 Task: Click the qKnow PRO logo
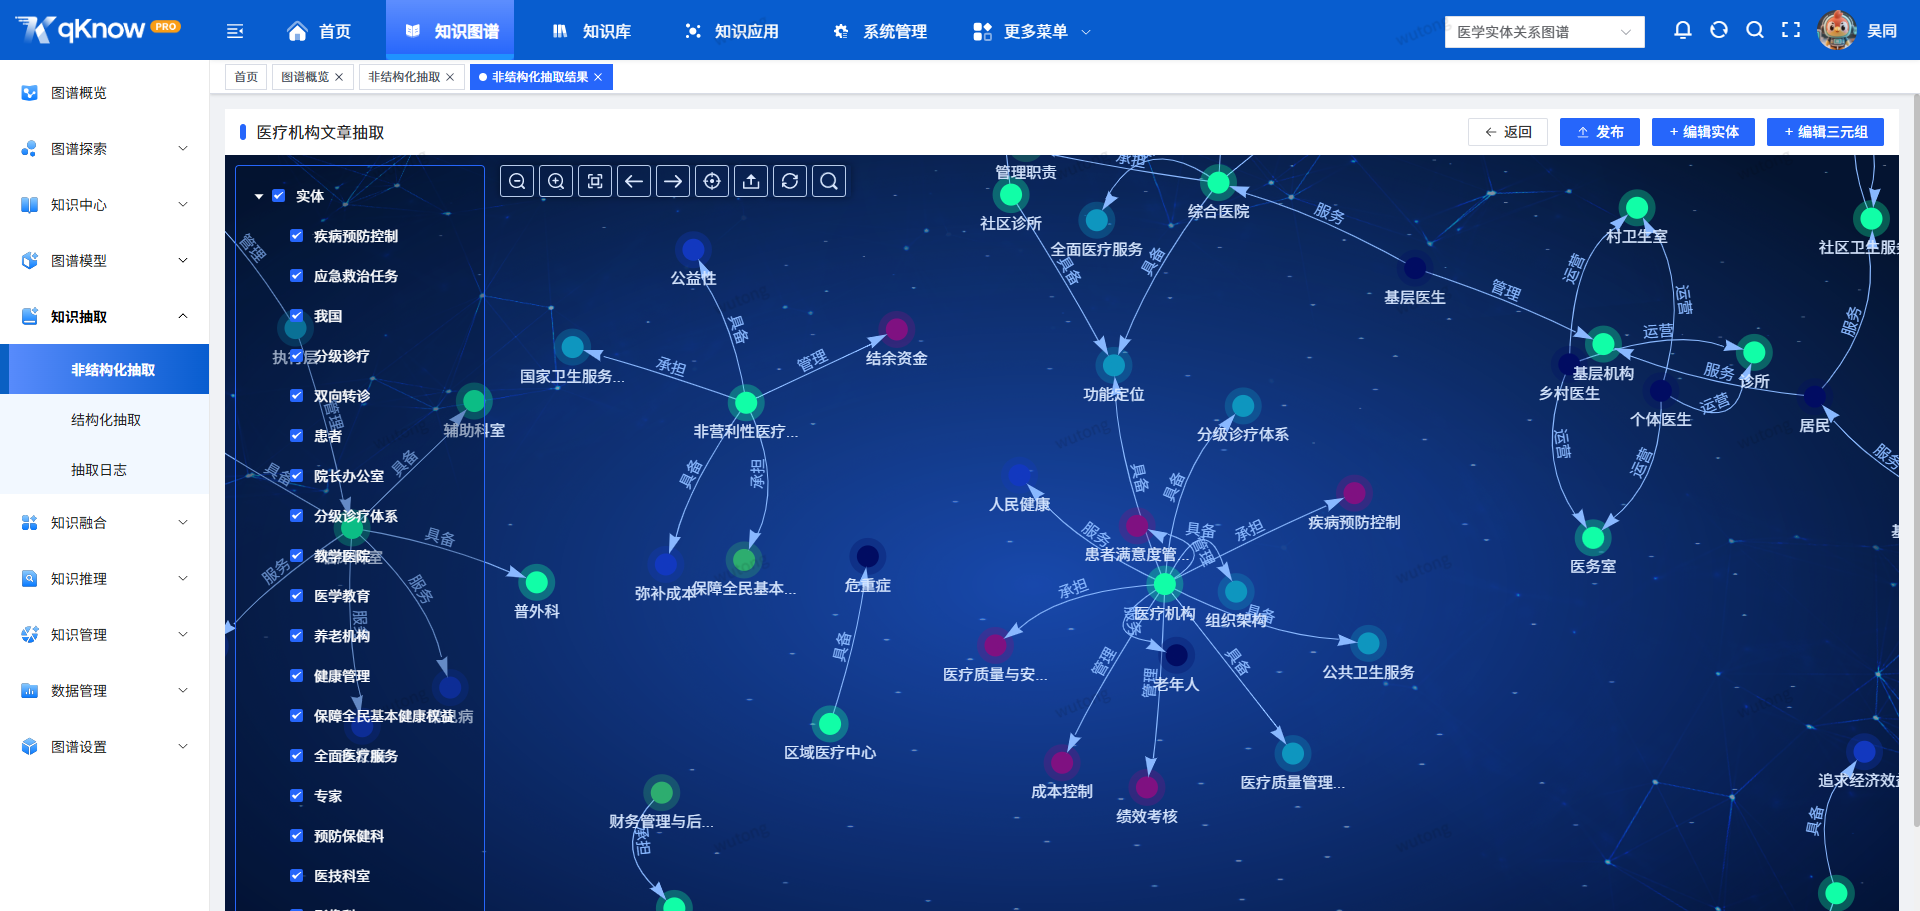(98, 29)
